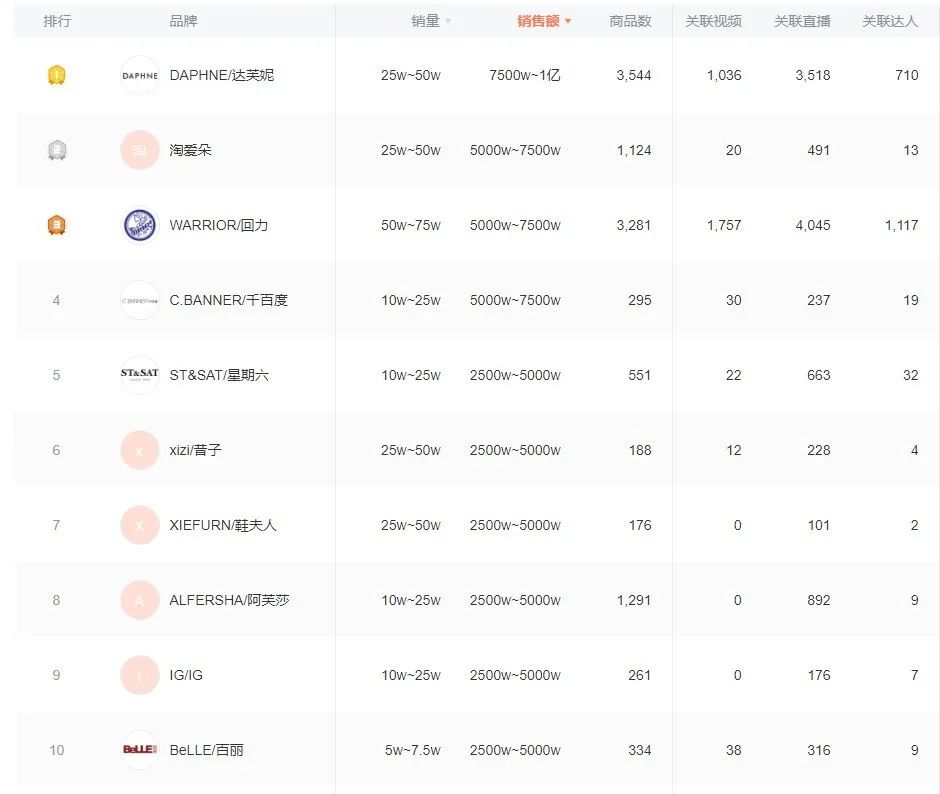Click related live value 491

818,150
